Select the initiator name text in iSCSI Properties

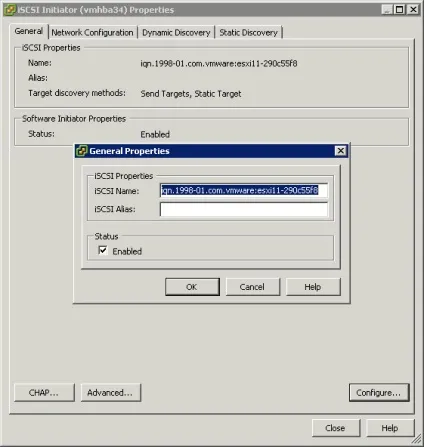[219, 63]
